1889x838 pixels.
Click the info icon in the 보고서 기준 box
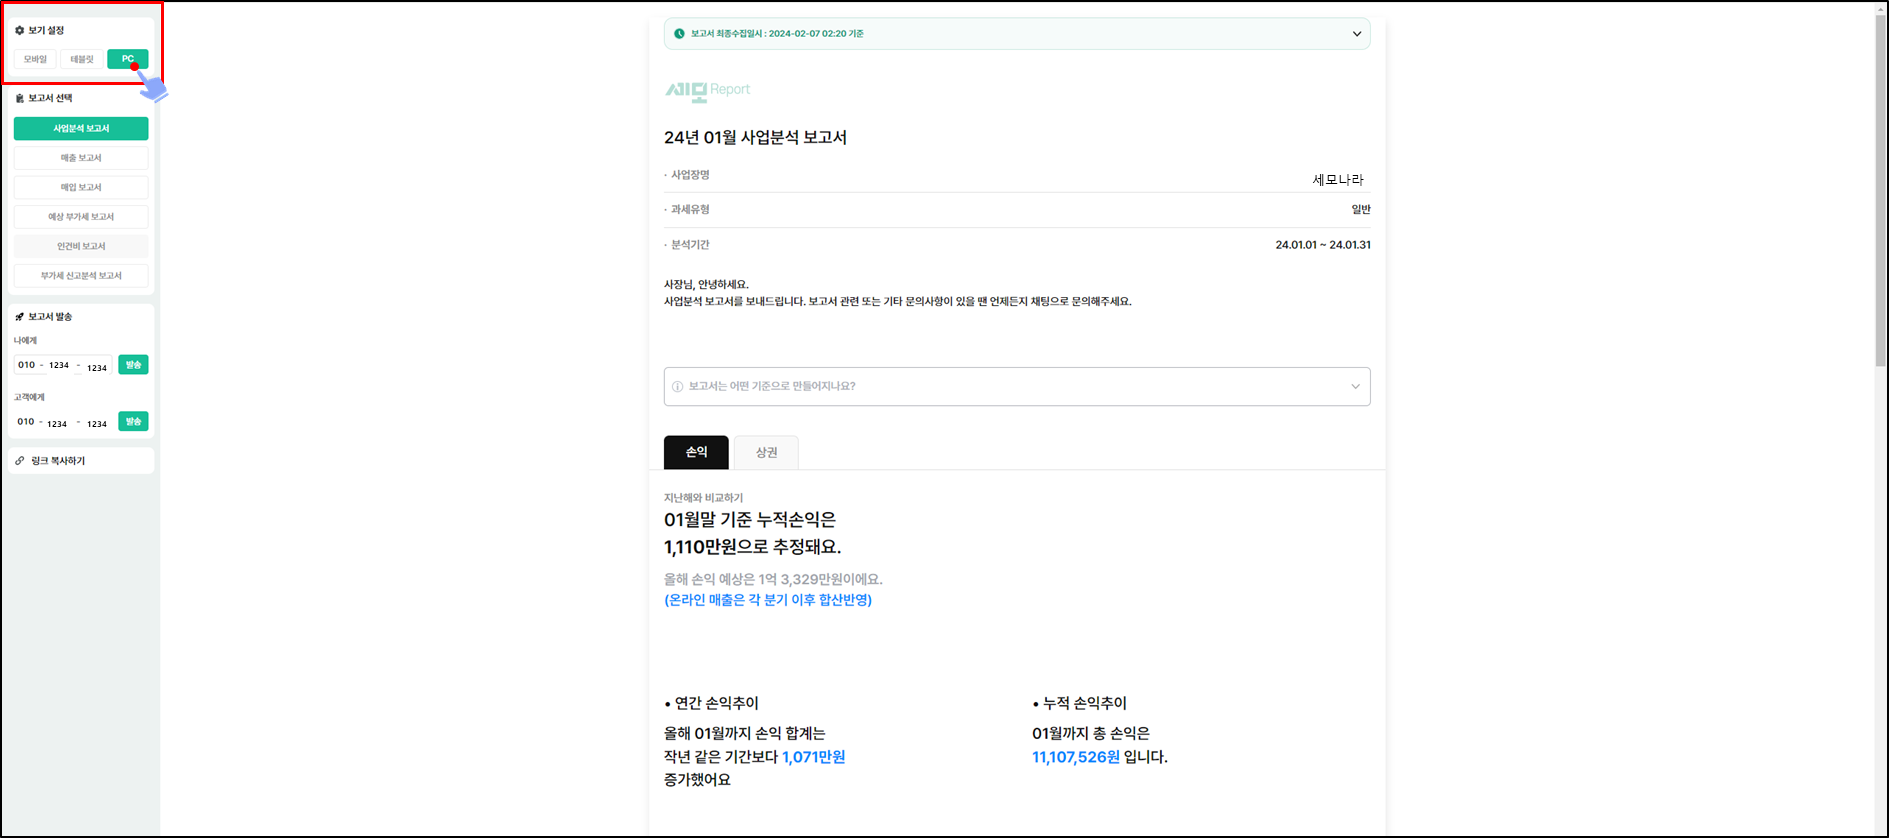coord(677,387)
